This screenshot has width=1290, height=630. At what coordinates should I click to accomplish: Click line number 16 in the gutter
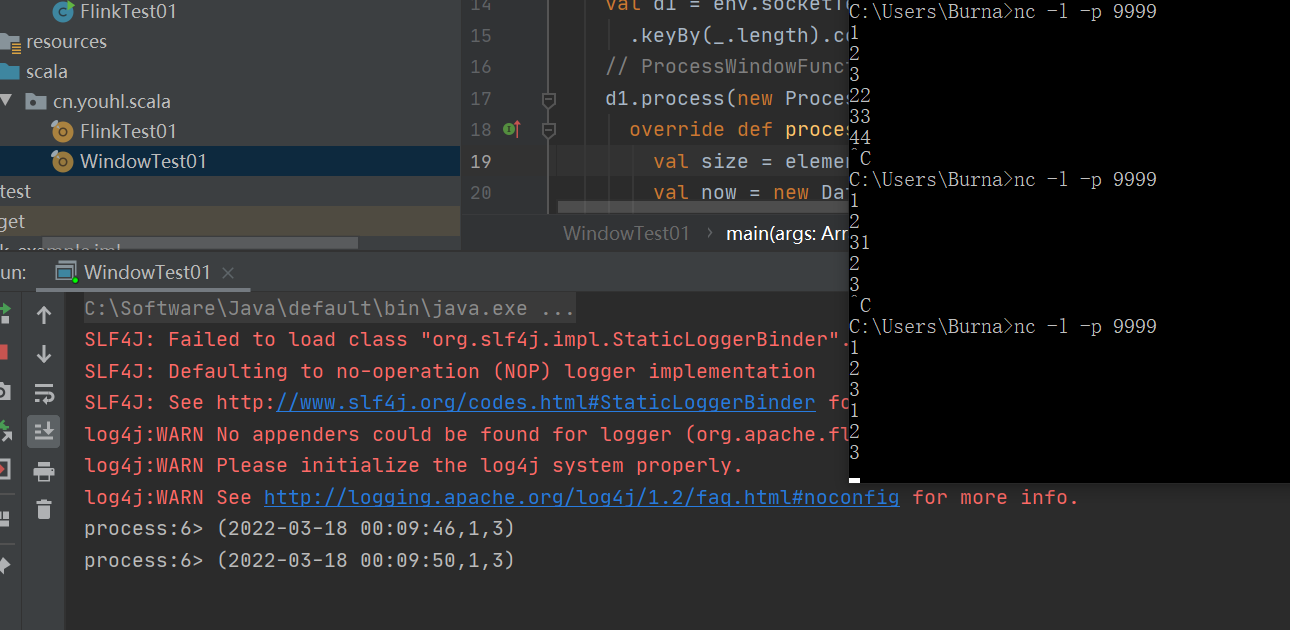coord(480,67)
